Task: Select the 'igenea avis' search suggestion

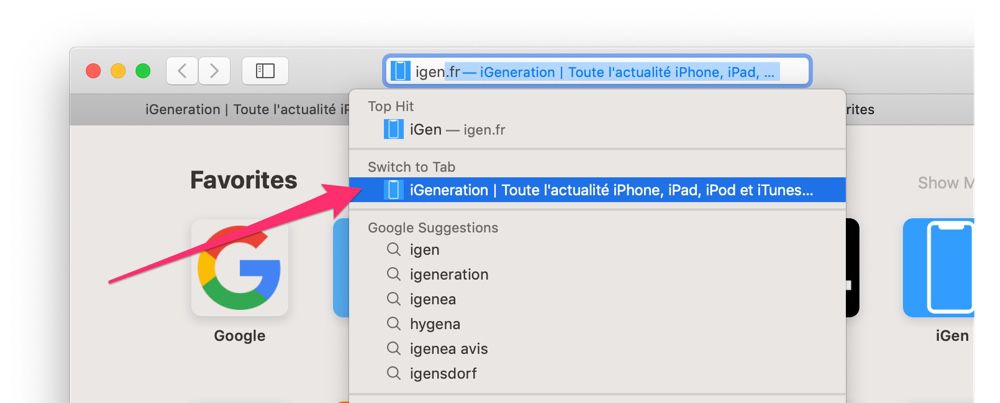Action: coord(598,349)
